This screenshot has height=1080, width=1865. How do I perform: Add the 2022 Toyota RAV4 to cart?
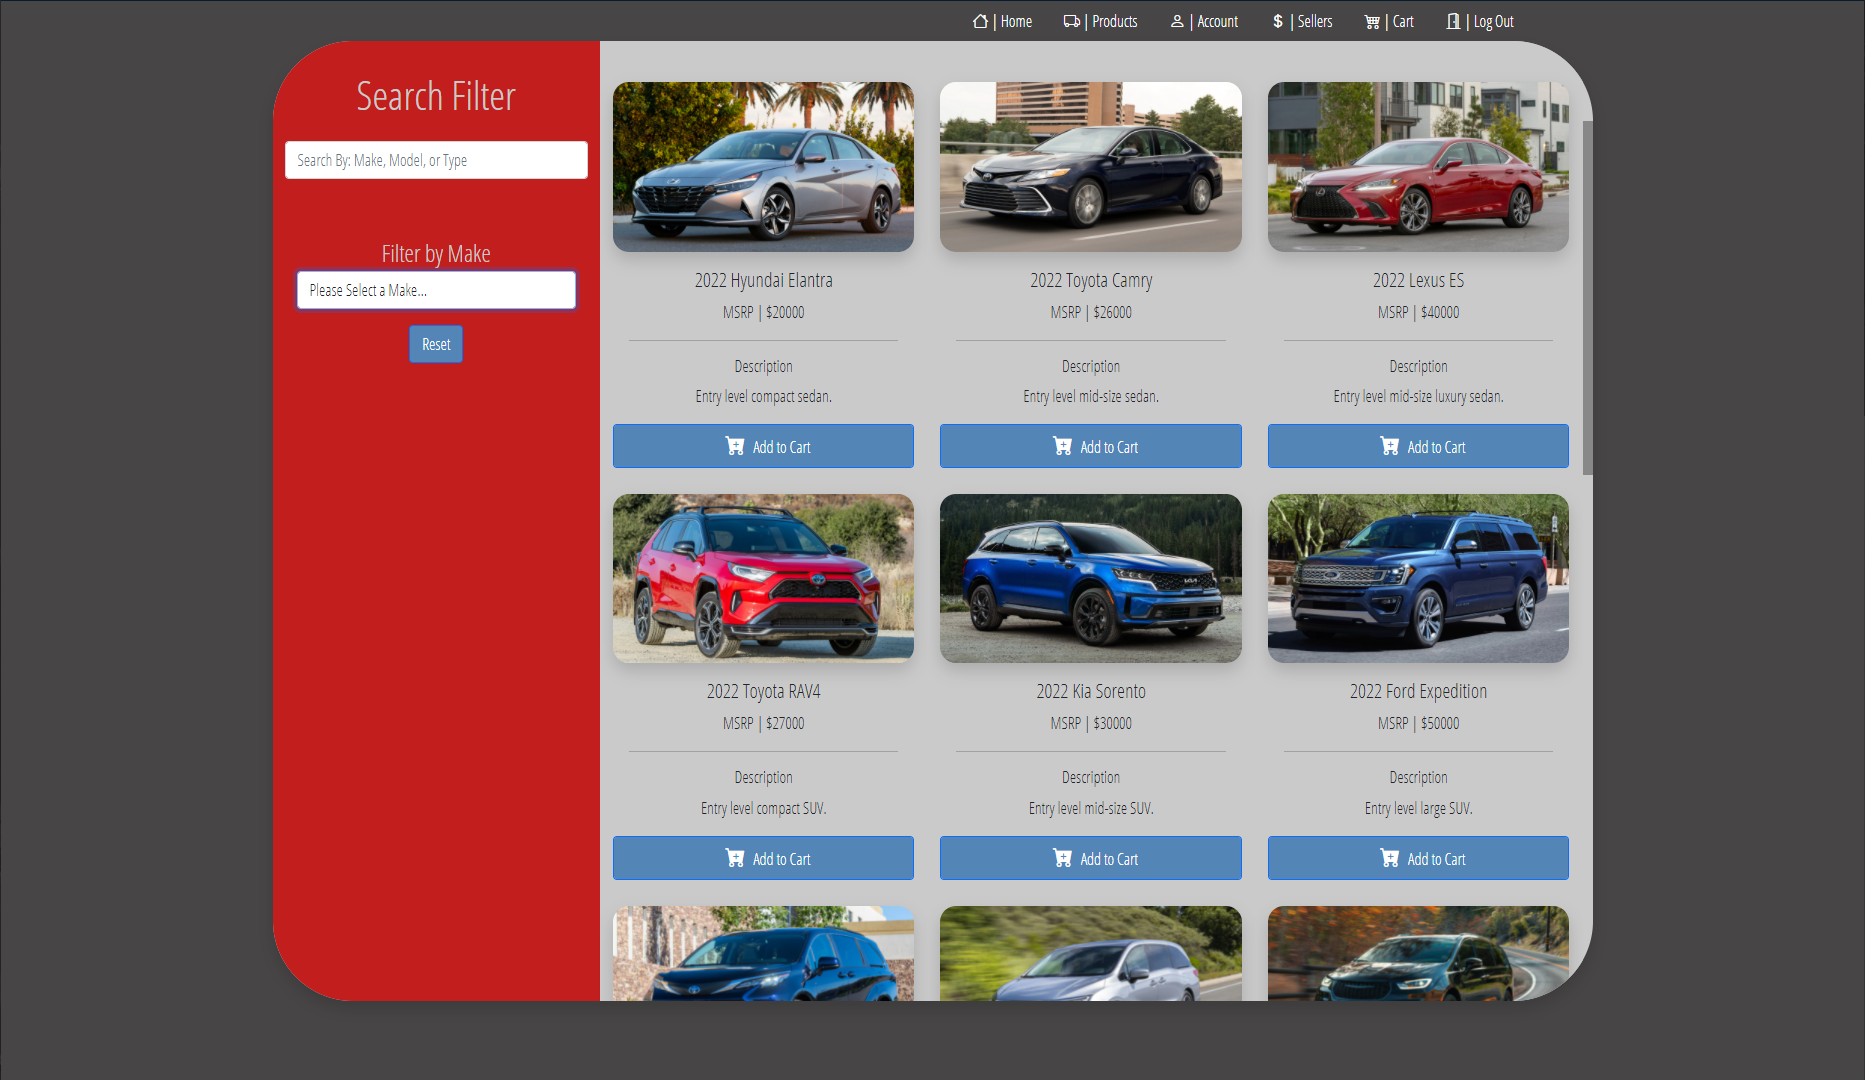coord(763,857)
